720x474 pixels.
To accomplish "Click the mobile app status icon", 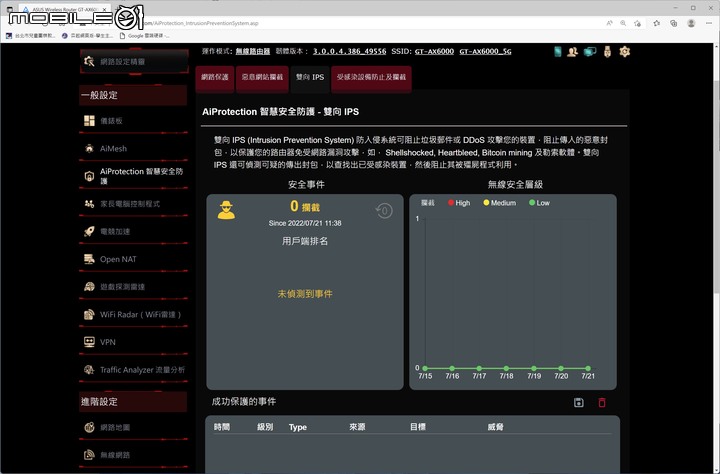I will [557, 52].
